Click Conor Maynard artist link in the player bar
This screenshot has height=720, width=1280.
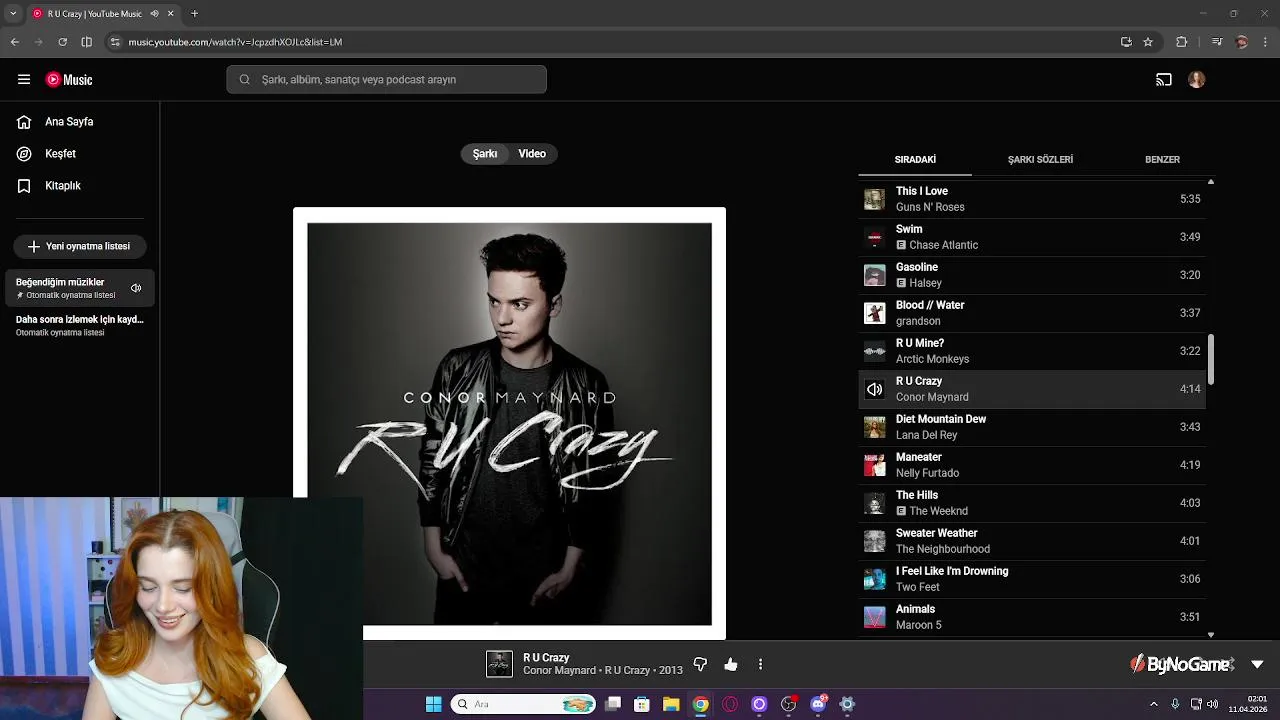coord(559,670)
